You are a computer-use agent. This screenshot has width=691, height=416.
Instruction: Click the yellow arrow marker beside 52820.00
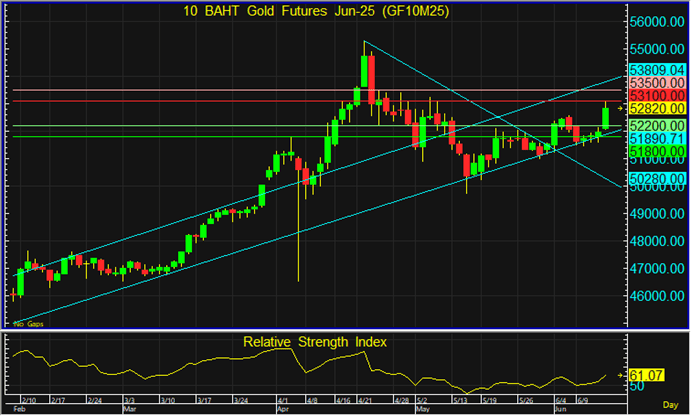(620, 107)
